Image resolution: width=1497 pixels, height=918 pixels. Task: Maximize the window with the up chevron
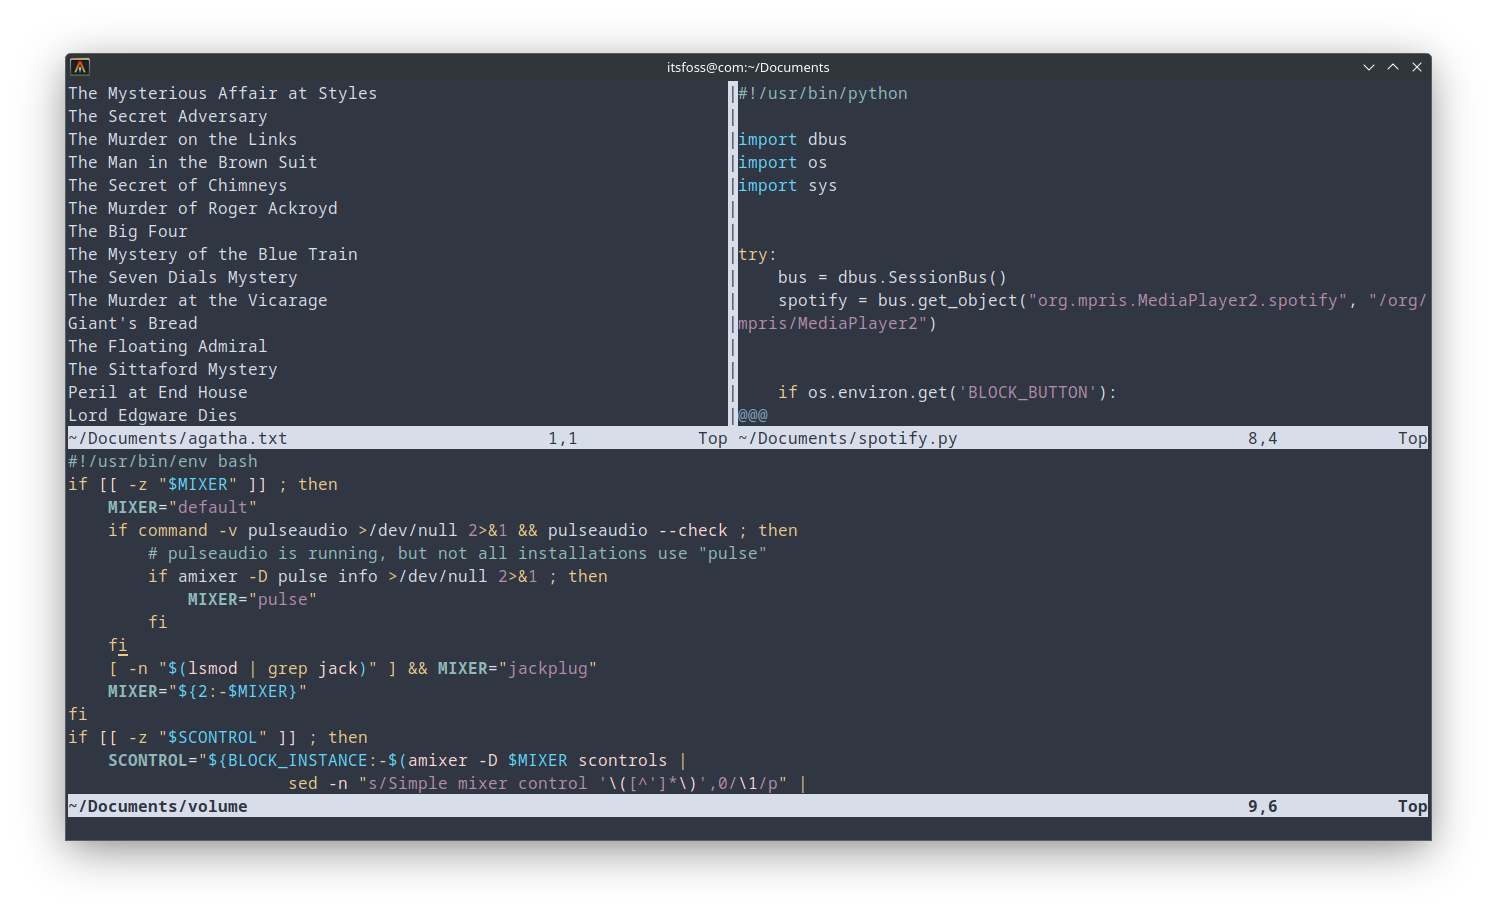pyautogui.click(x=1392, y=67)
